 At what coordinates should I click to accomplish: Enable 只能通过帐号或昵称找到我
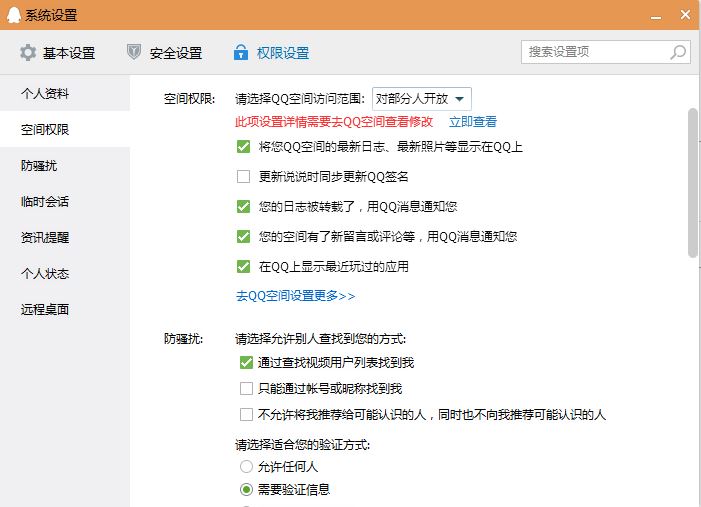(x=246, y=389)
